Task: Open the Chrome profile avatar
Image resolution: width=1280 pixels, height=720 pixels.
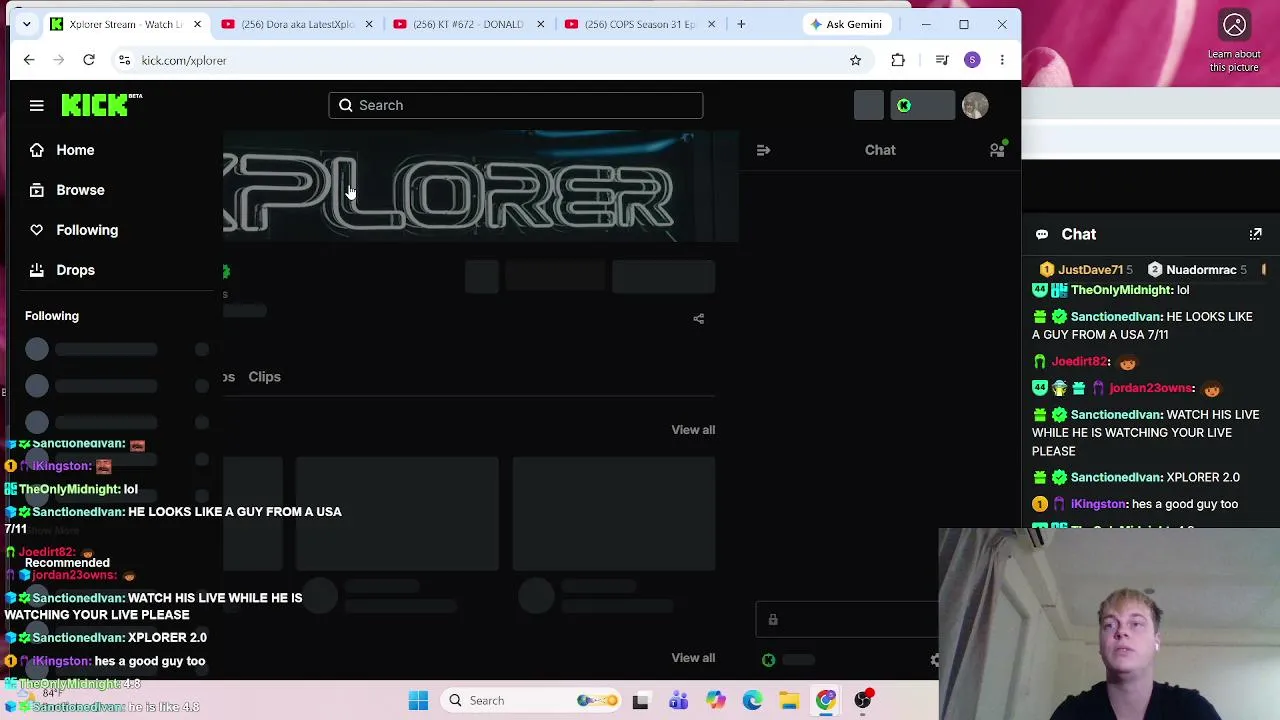Action: 972,60
